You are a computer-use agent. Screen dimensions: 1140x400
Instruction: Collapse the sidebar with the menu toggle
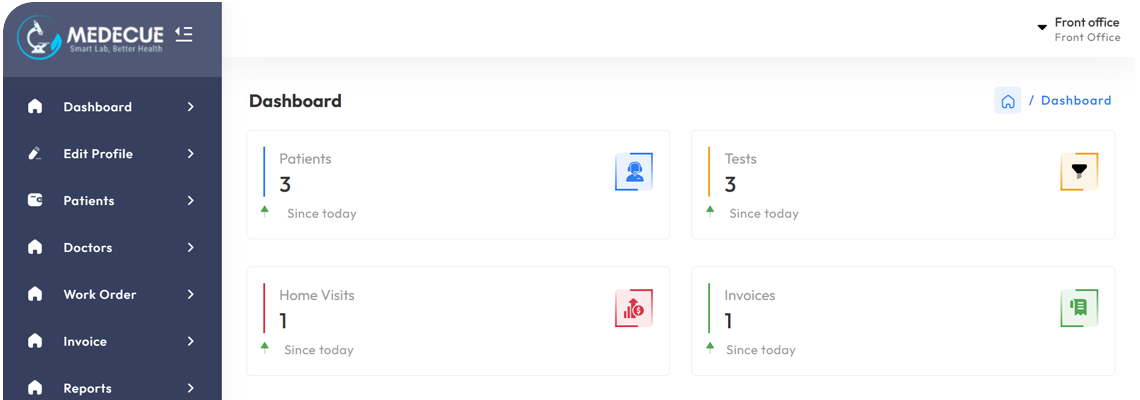183,34
